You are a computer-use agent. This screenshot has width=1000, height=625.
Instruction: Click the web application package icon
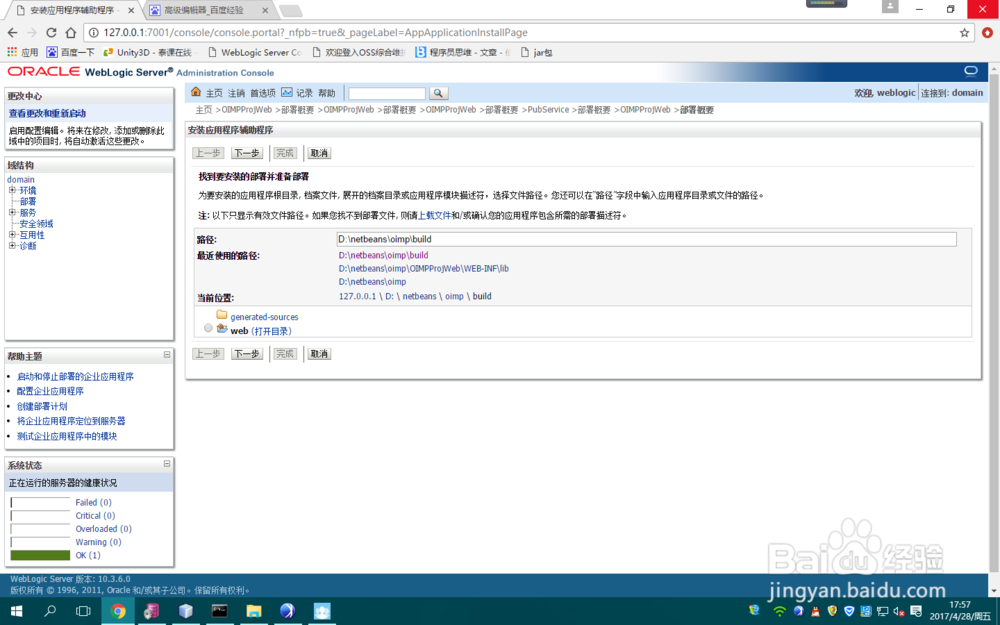click(222, 329)
